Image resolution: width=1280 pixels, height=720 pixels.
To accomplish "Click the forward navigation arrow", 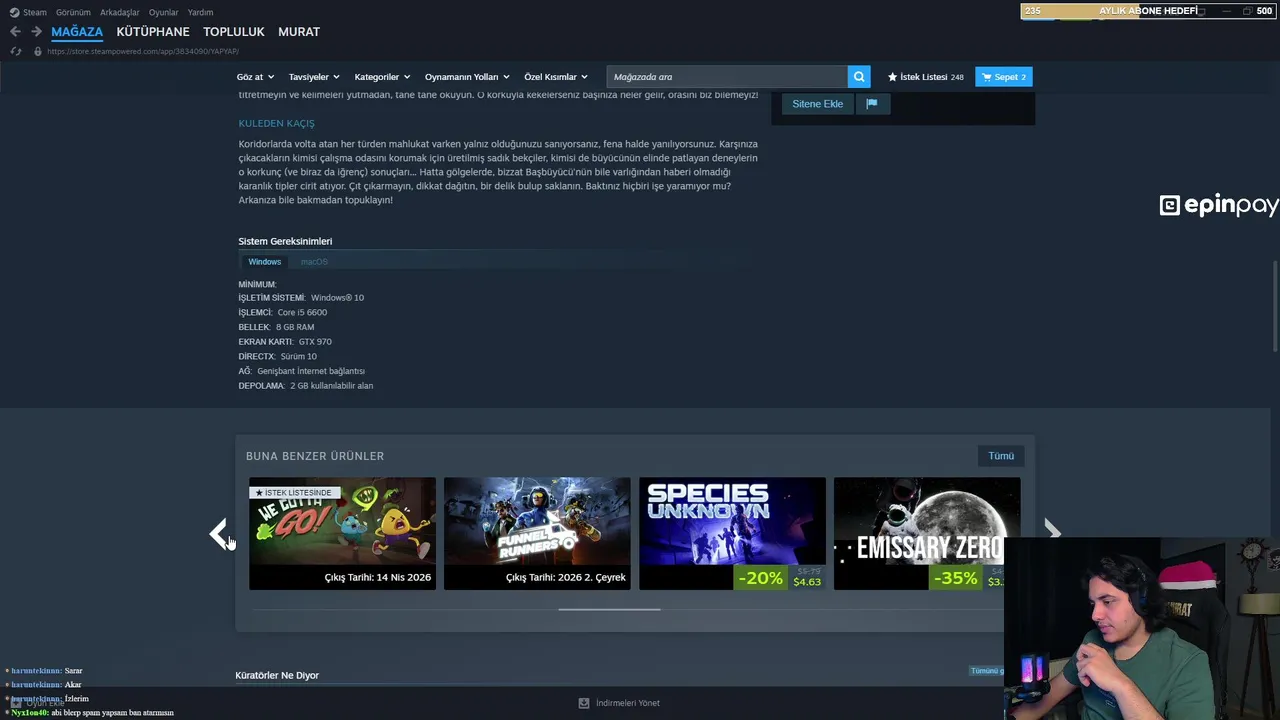I will pyautogui.click(x=36, y=32).
